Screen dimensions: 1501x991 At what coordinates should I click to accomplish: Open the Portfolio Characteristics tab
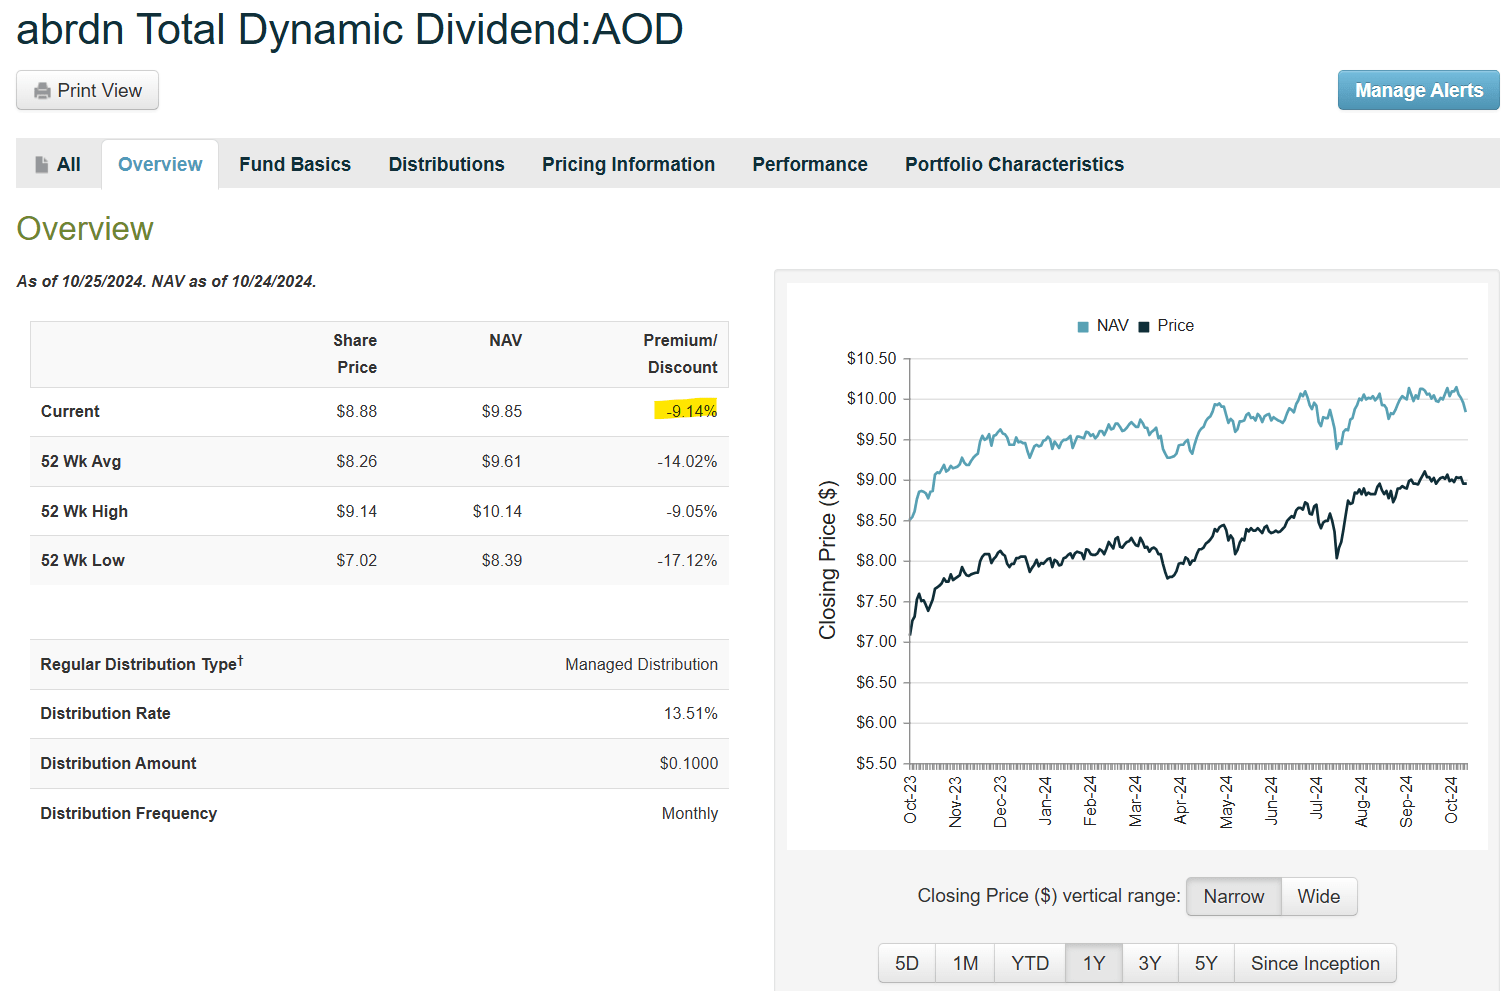(x=1013, y=163)
